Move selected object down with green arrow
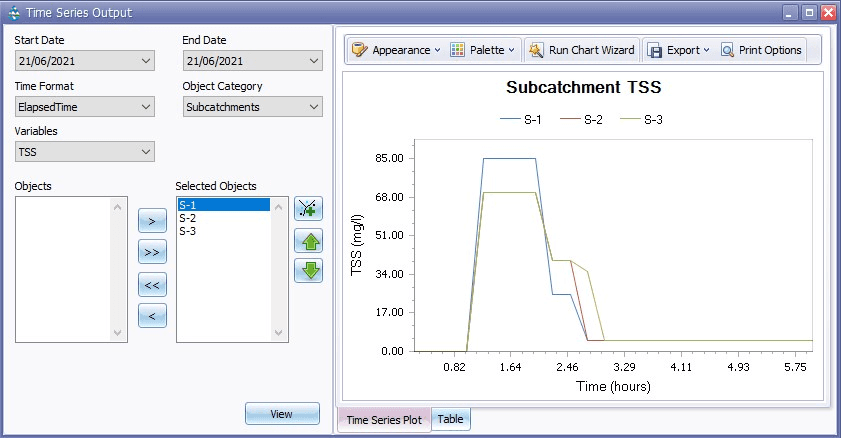 click(x=308, y=270)
